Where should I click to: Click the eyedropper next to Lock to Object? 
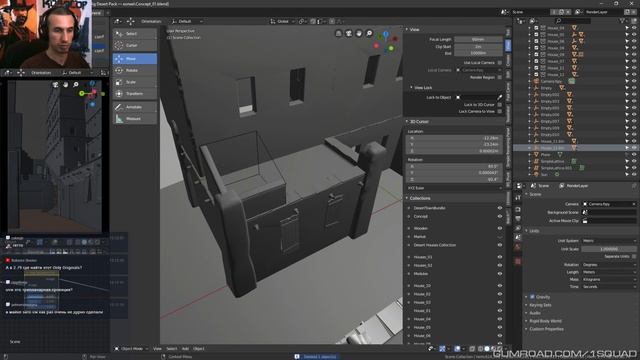499,97
